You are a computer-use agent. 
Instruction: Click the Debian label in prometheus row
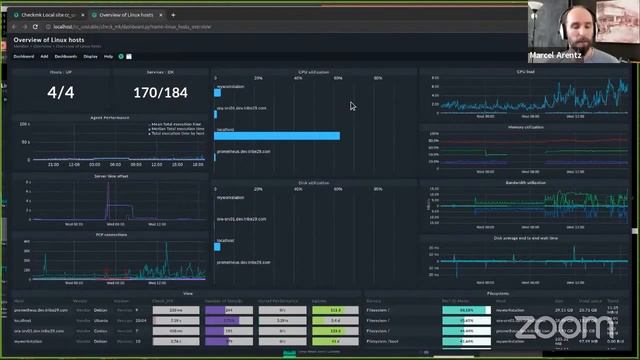101,310
